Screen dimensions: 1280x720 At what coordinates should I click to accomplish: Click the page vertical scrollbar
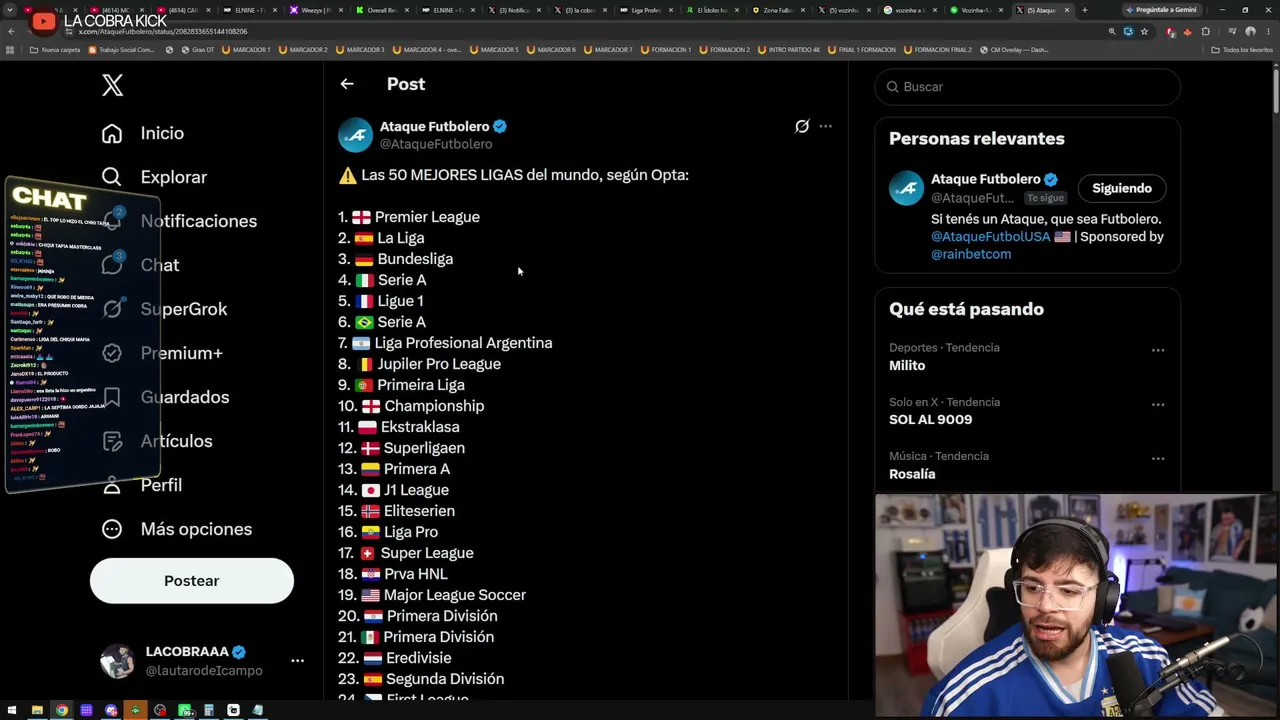1275,90
